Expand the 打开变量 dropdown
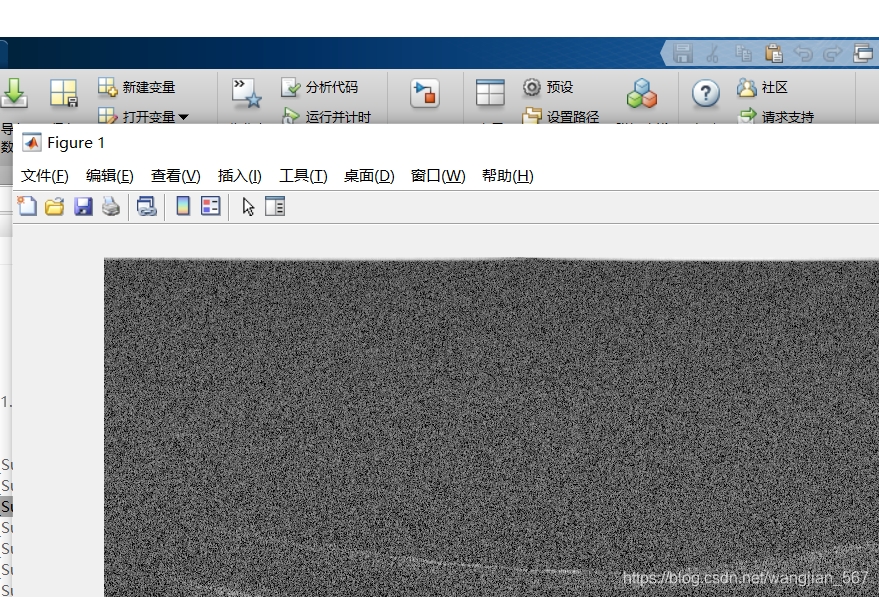This screenshot has height=597, width=879. click(183, 117)
